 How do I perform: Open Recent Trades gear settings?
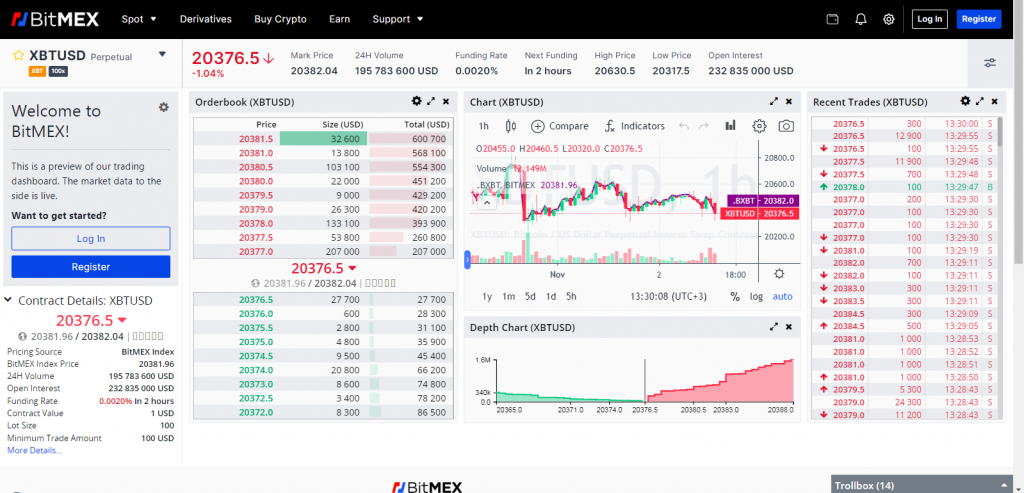click(965, 101)
